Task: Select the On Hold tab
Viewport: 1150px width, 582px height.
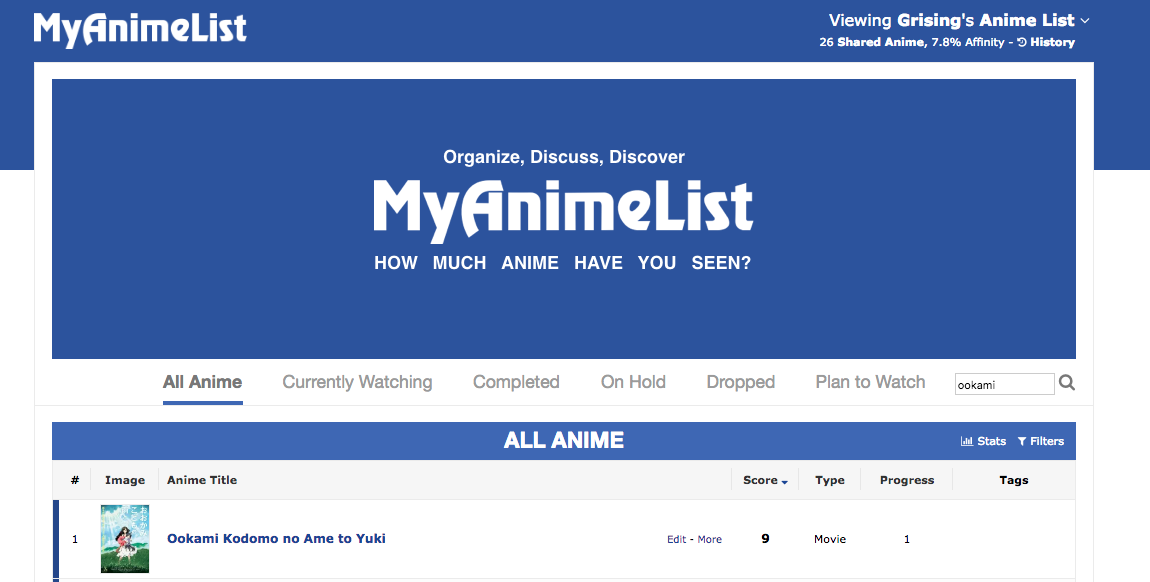Action: (633, 382)
